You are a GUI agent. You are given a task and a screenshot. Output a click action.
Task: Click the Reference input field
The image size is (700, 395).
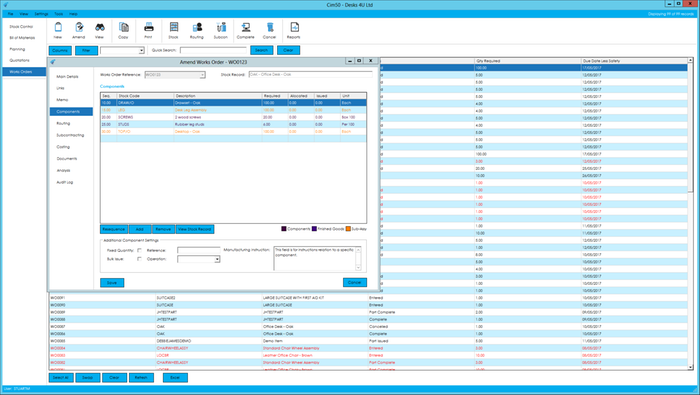tap(198, 250)
